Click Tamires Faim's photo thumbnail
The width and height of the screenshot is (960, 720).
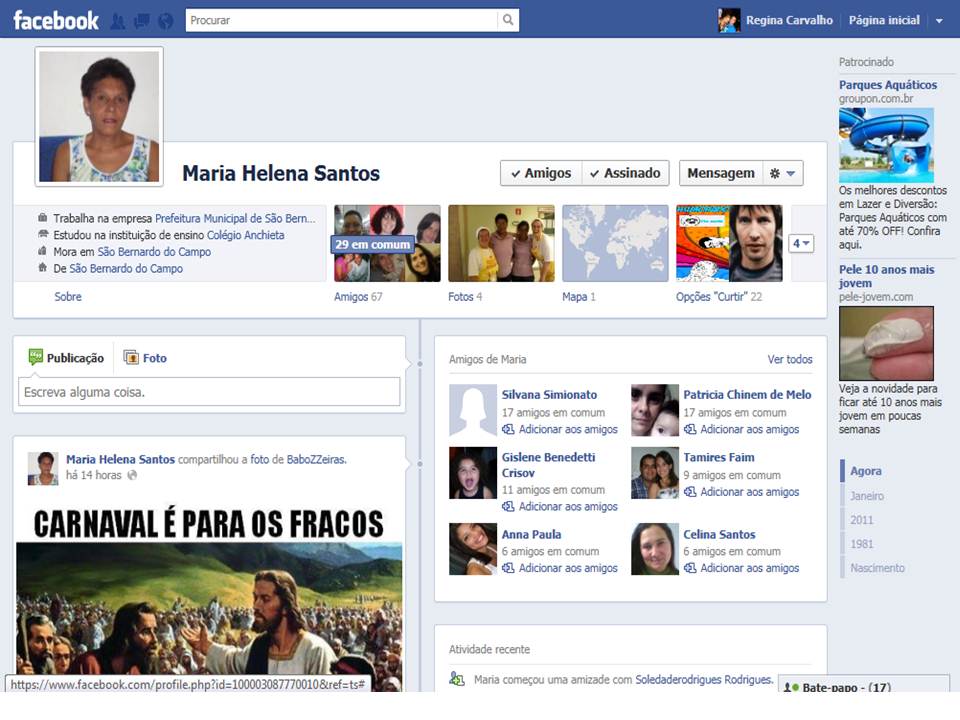(655, 473)
